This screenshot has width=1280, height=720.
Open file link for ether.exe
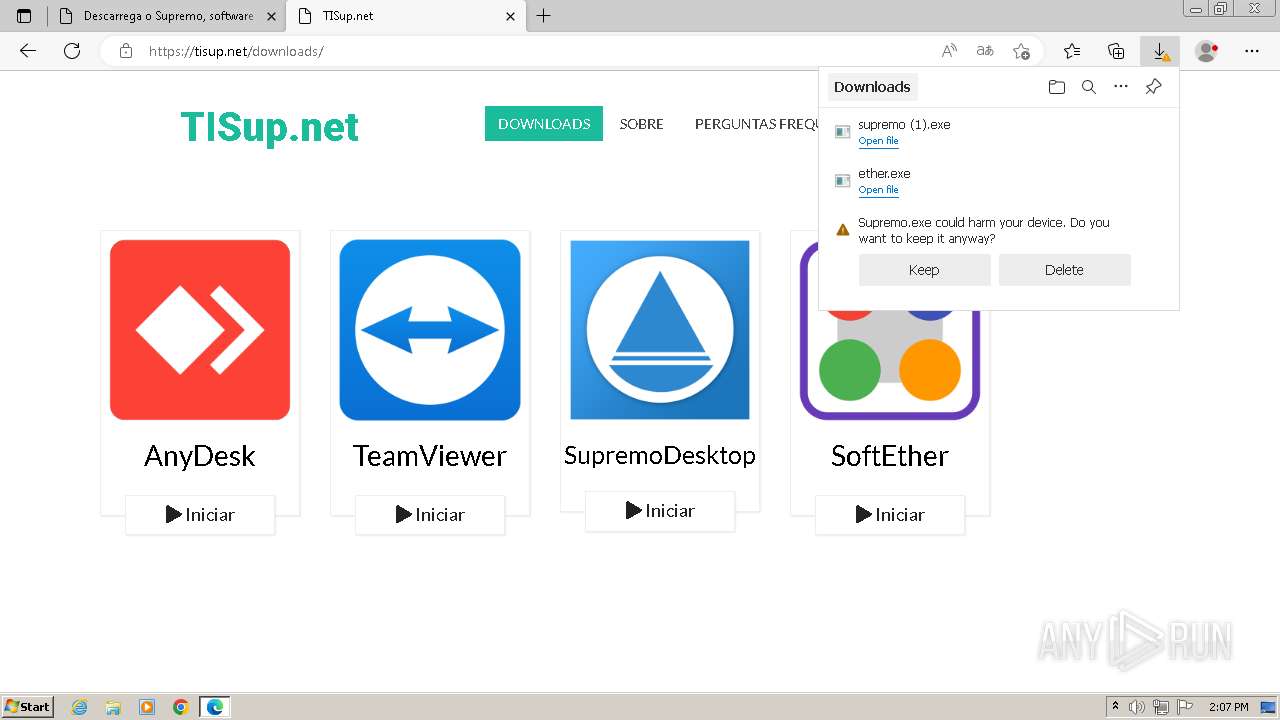[878, 190]
